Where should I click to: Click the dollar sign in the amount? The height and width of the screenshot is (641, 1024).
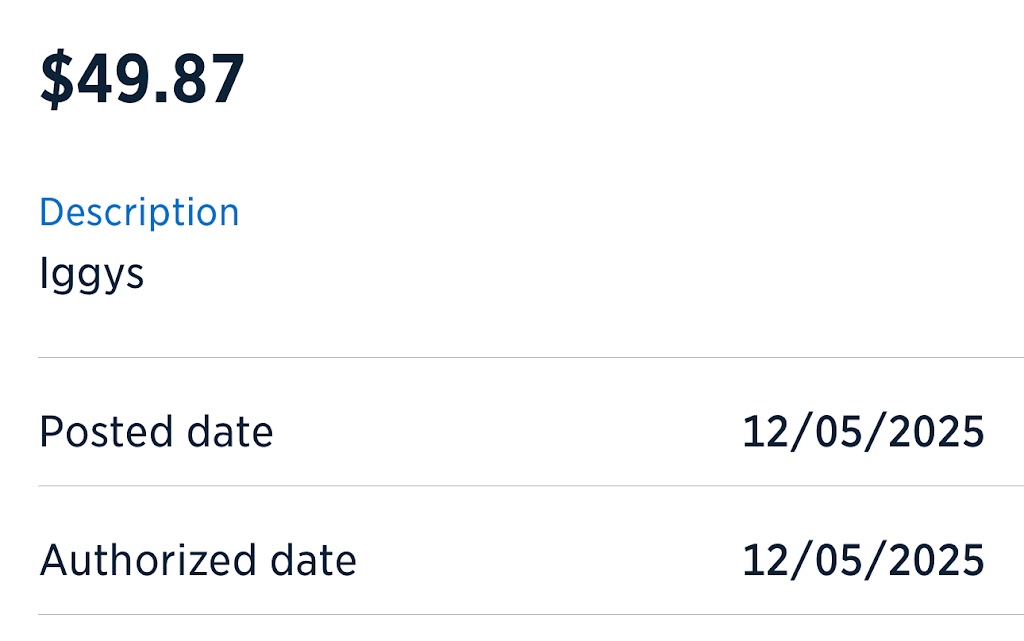[x=57, y=79]
